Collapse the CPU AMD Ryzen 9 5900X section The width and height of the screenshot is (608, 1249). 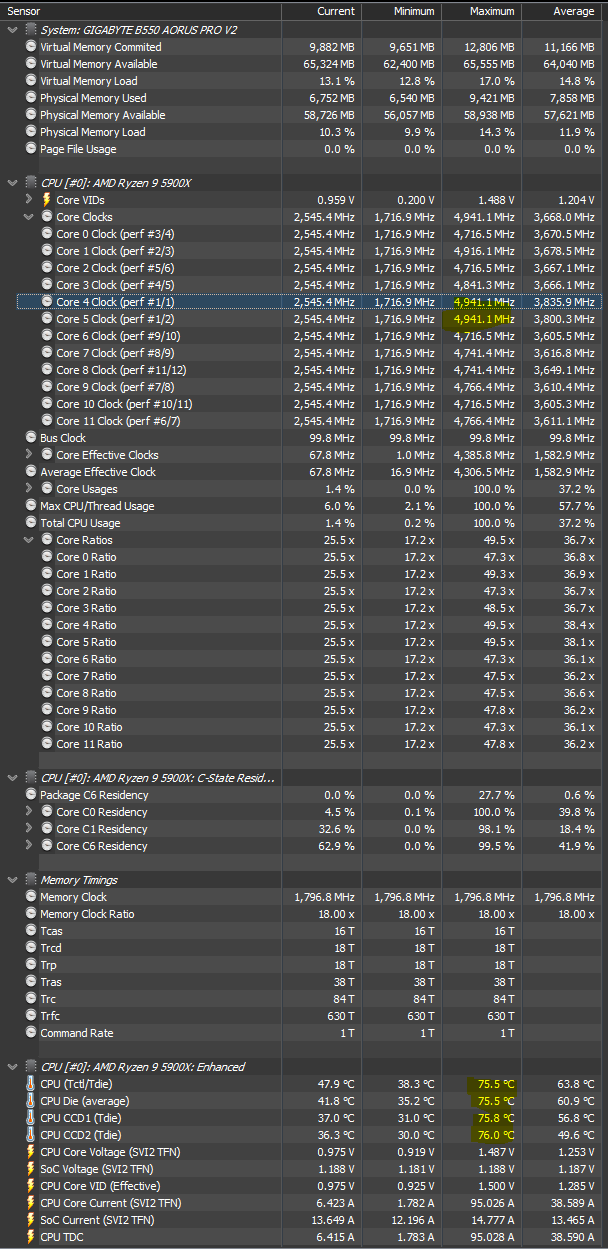coord(12,183)
